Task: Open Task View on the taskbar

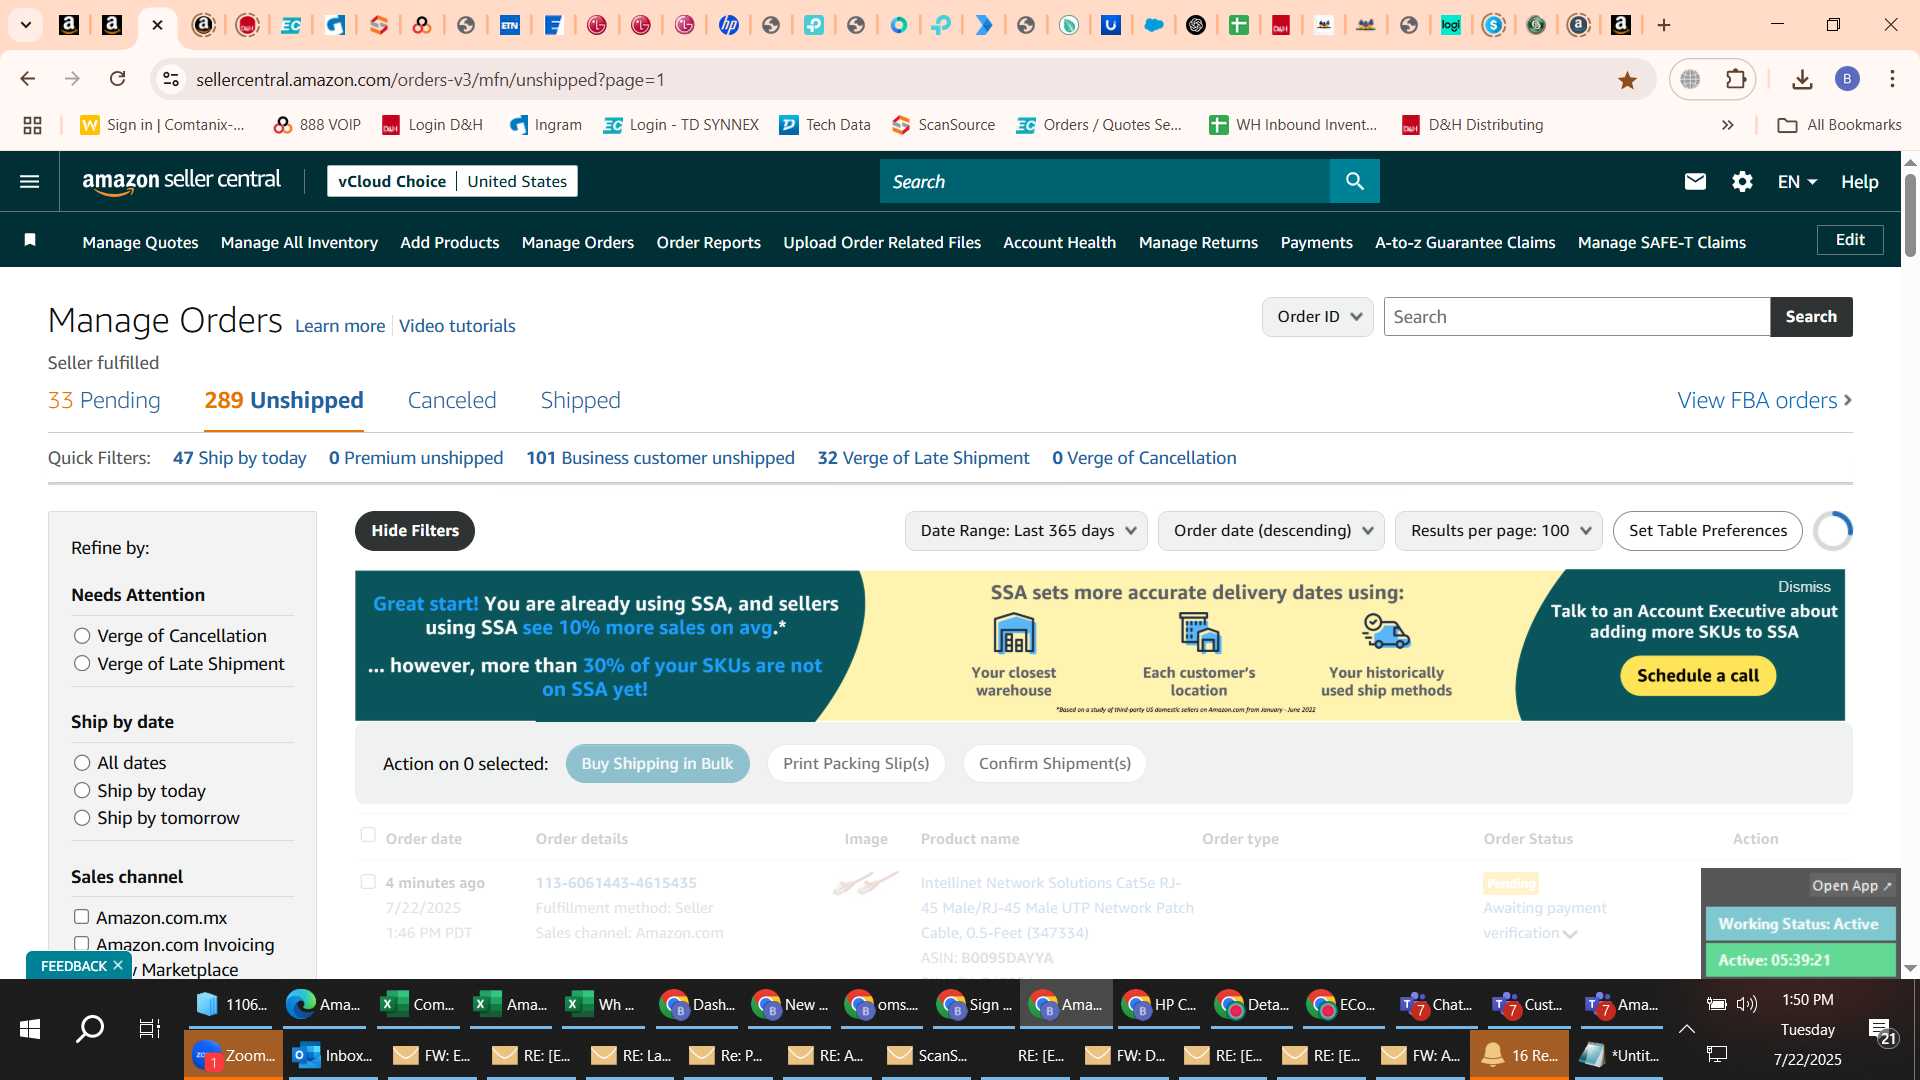Action: click(149, 1028)
